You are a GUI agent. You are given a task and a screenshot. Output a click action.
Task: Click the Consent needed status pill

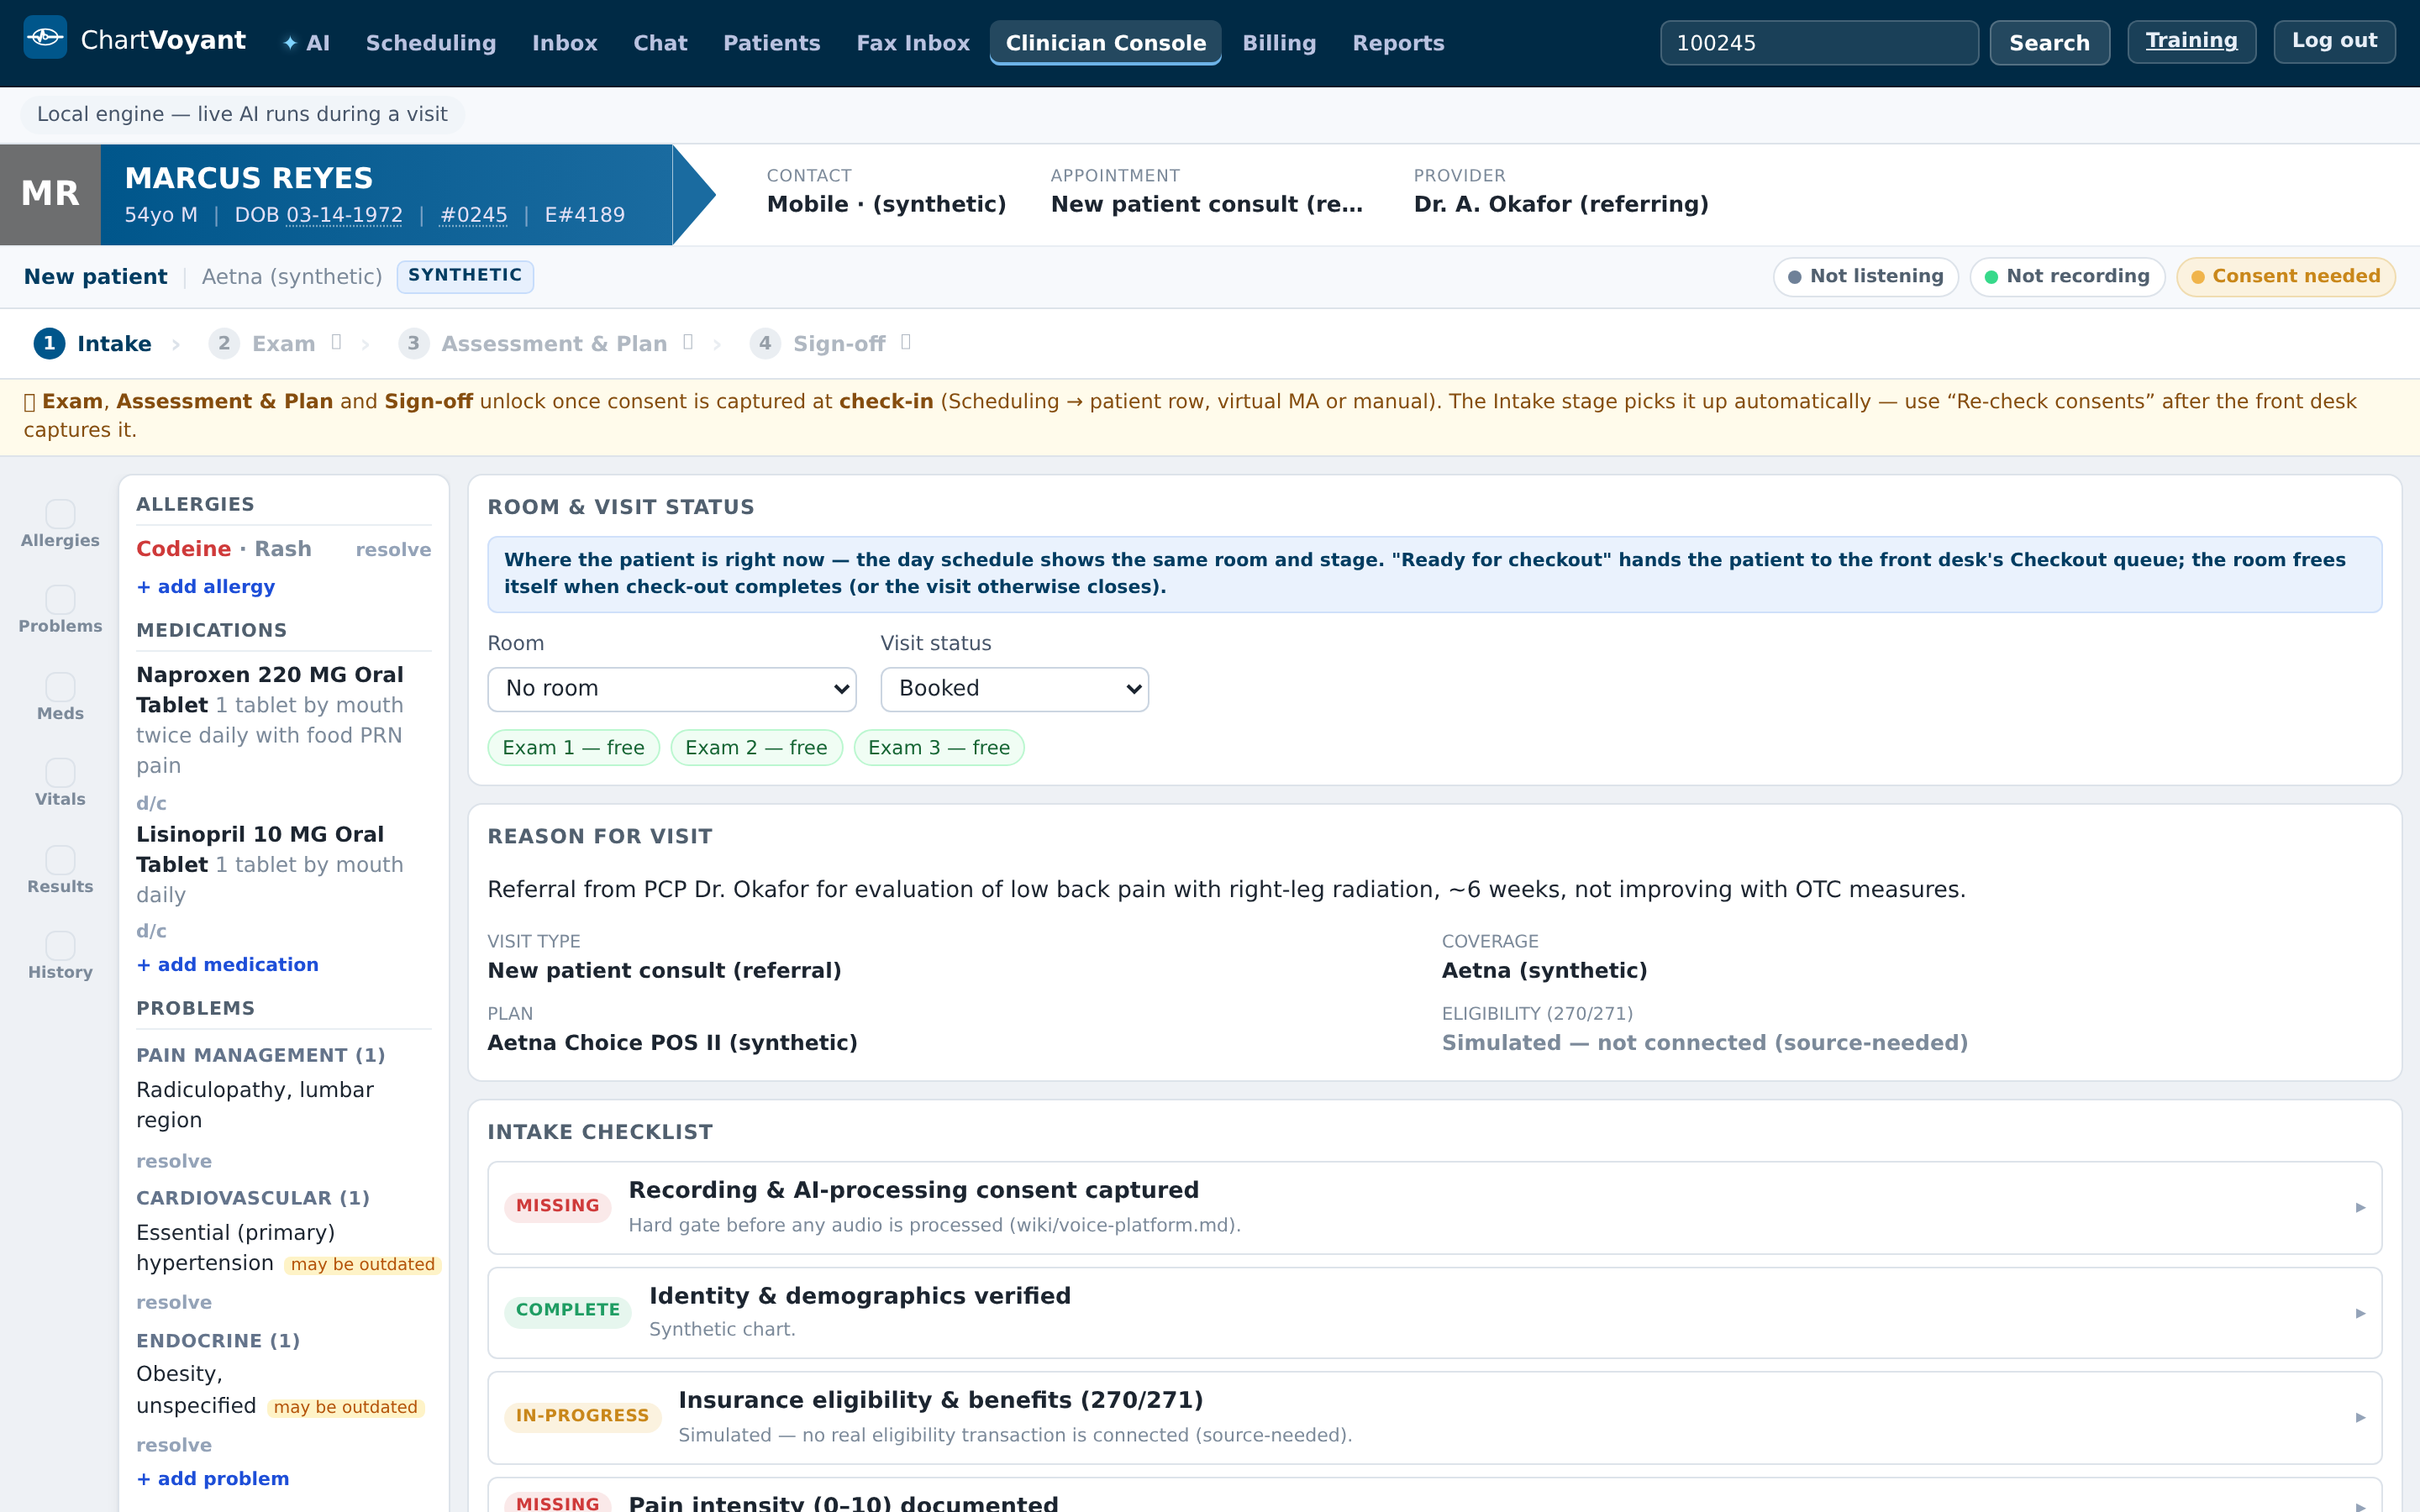coord(2285,277)
